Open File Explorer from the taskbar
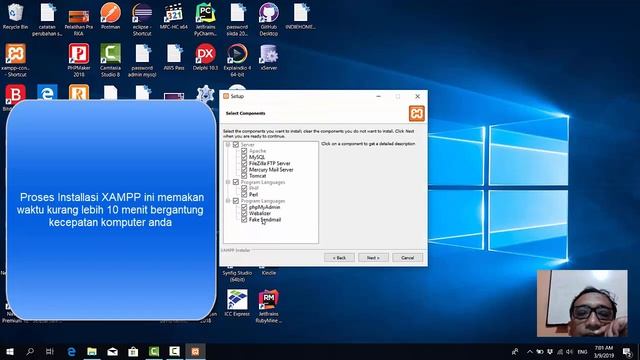Viewport: 640px width, 360px height. (92, 351)
